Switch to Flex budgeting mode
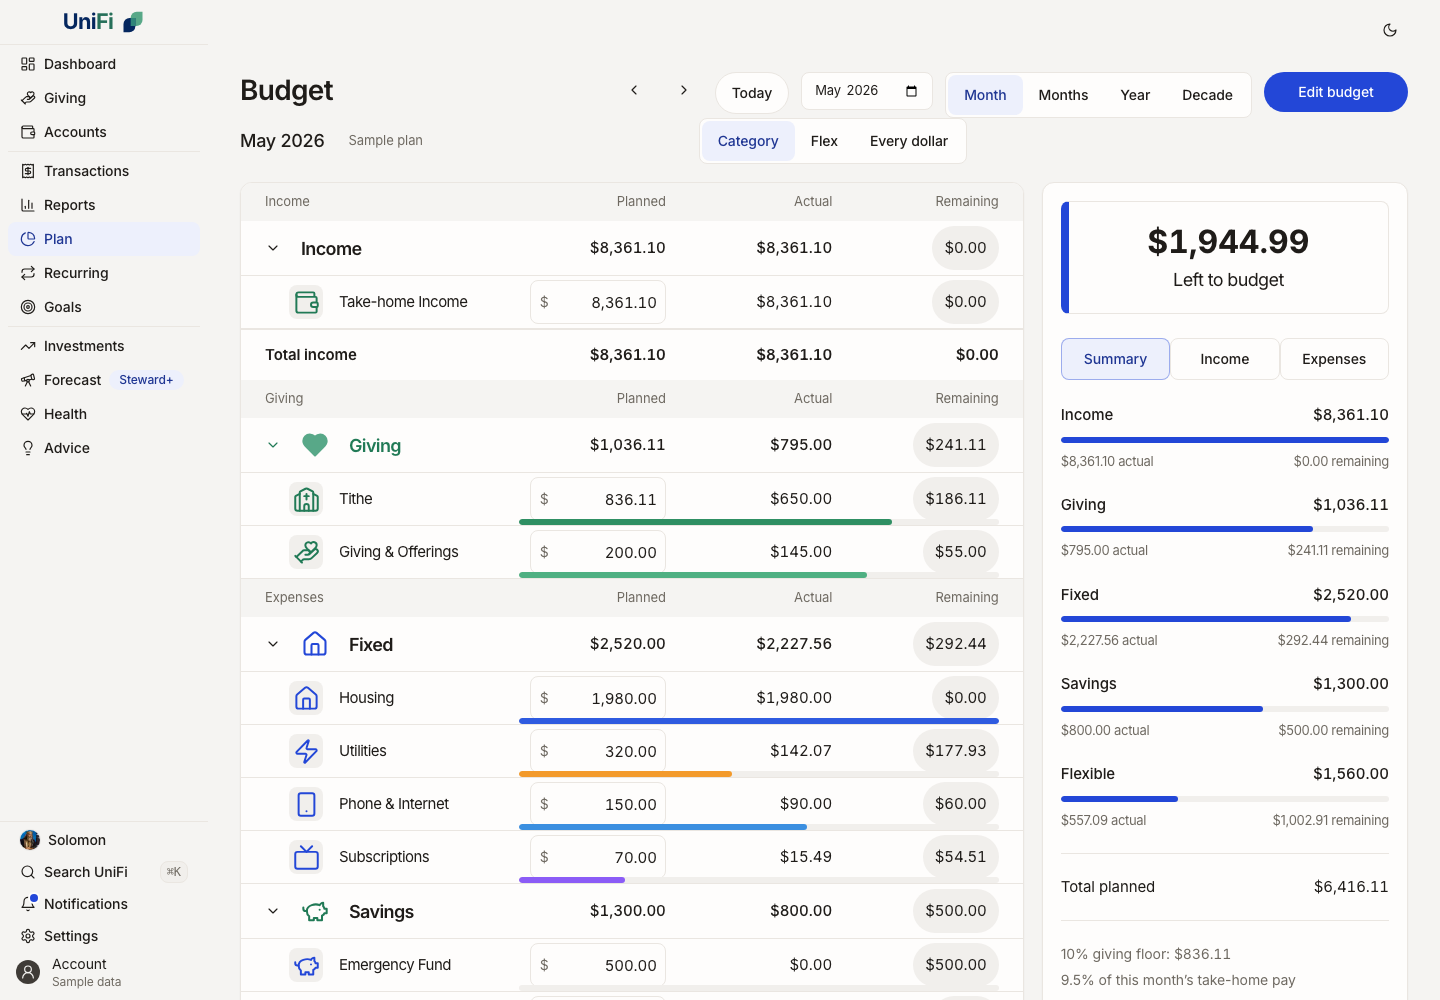Image resolution: width=1440 pixels, height=1000 pixels. click(824, 141)
